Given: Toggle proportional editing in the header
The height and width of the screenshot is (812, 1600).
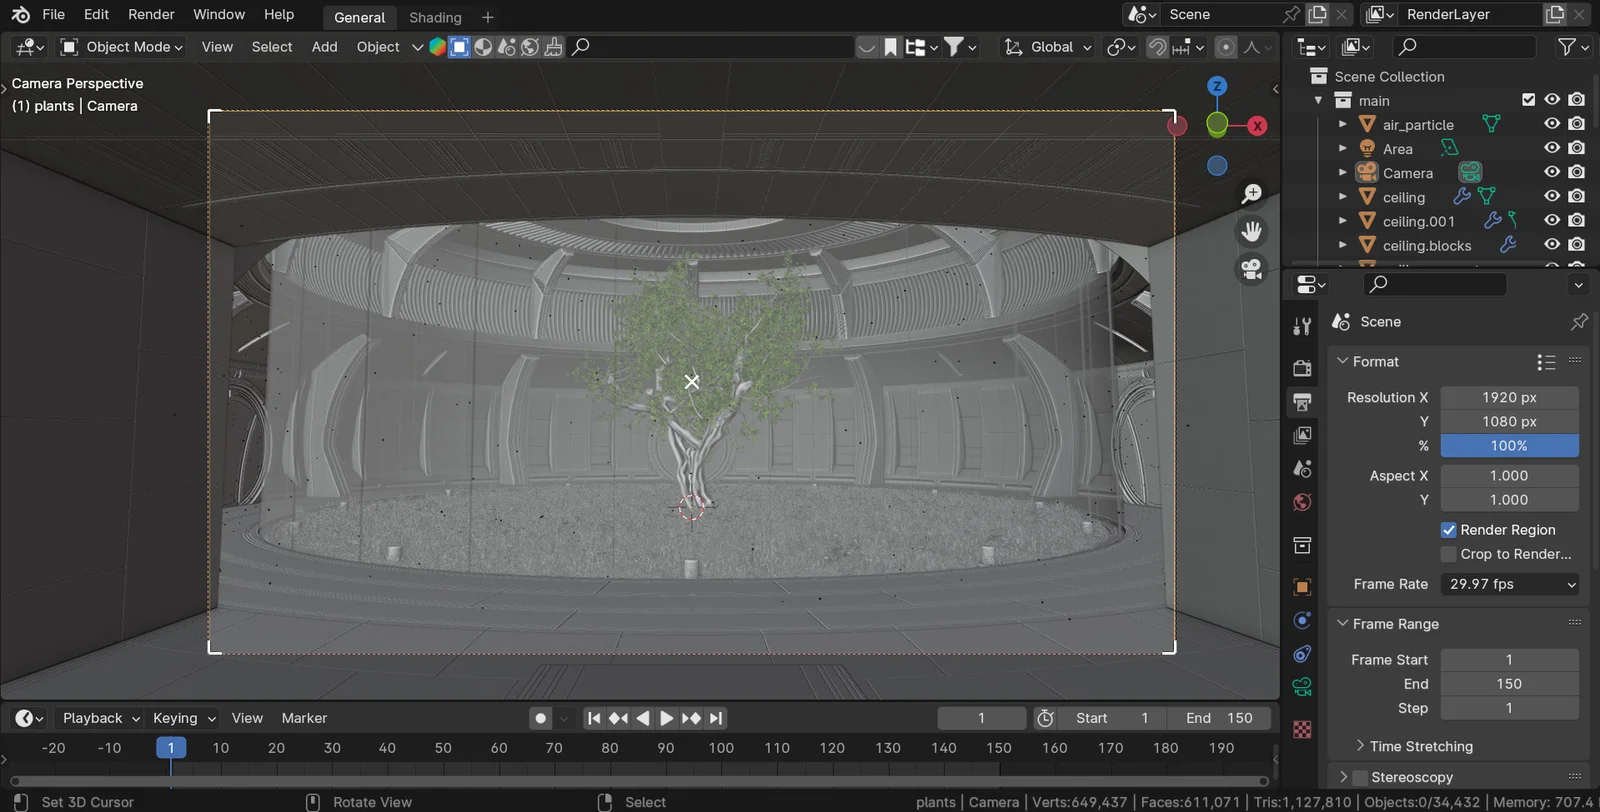Looking at the screenshot, I should (x=1225, y=47).
